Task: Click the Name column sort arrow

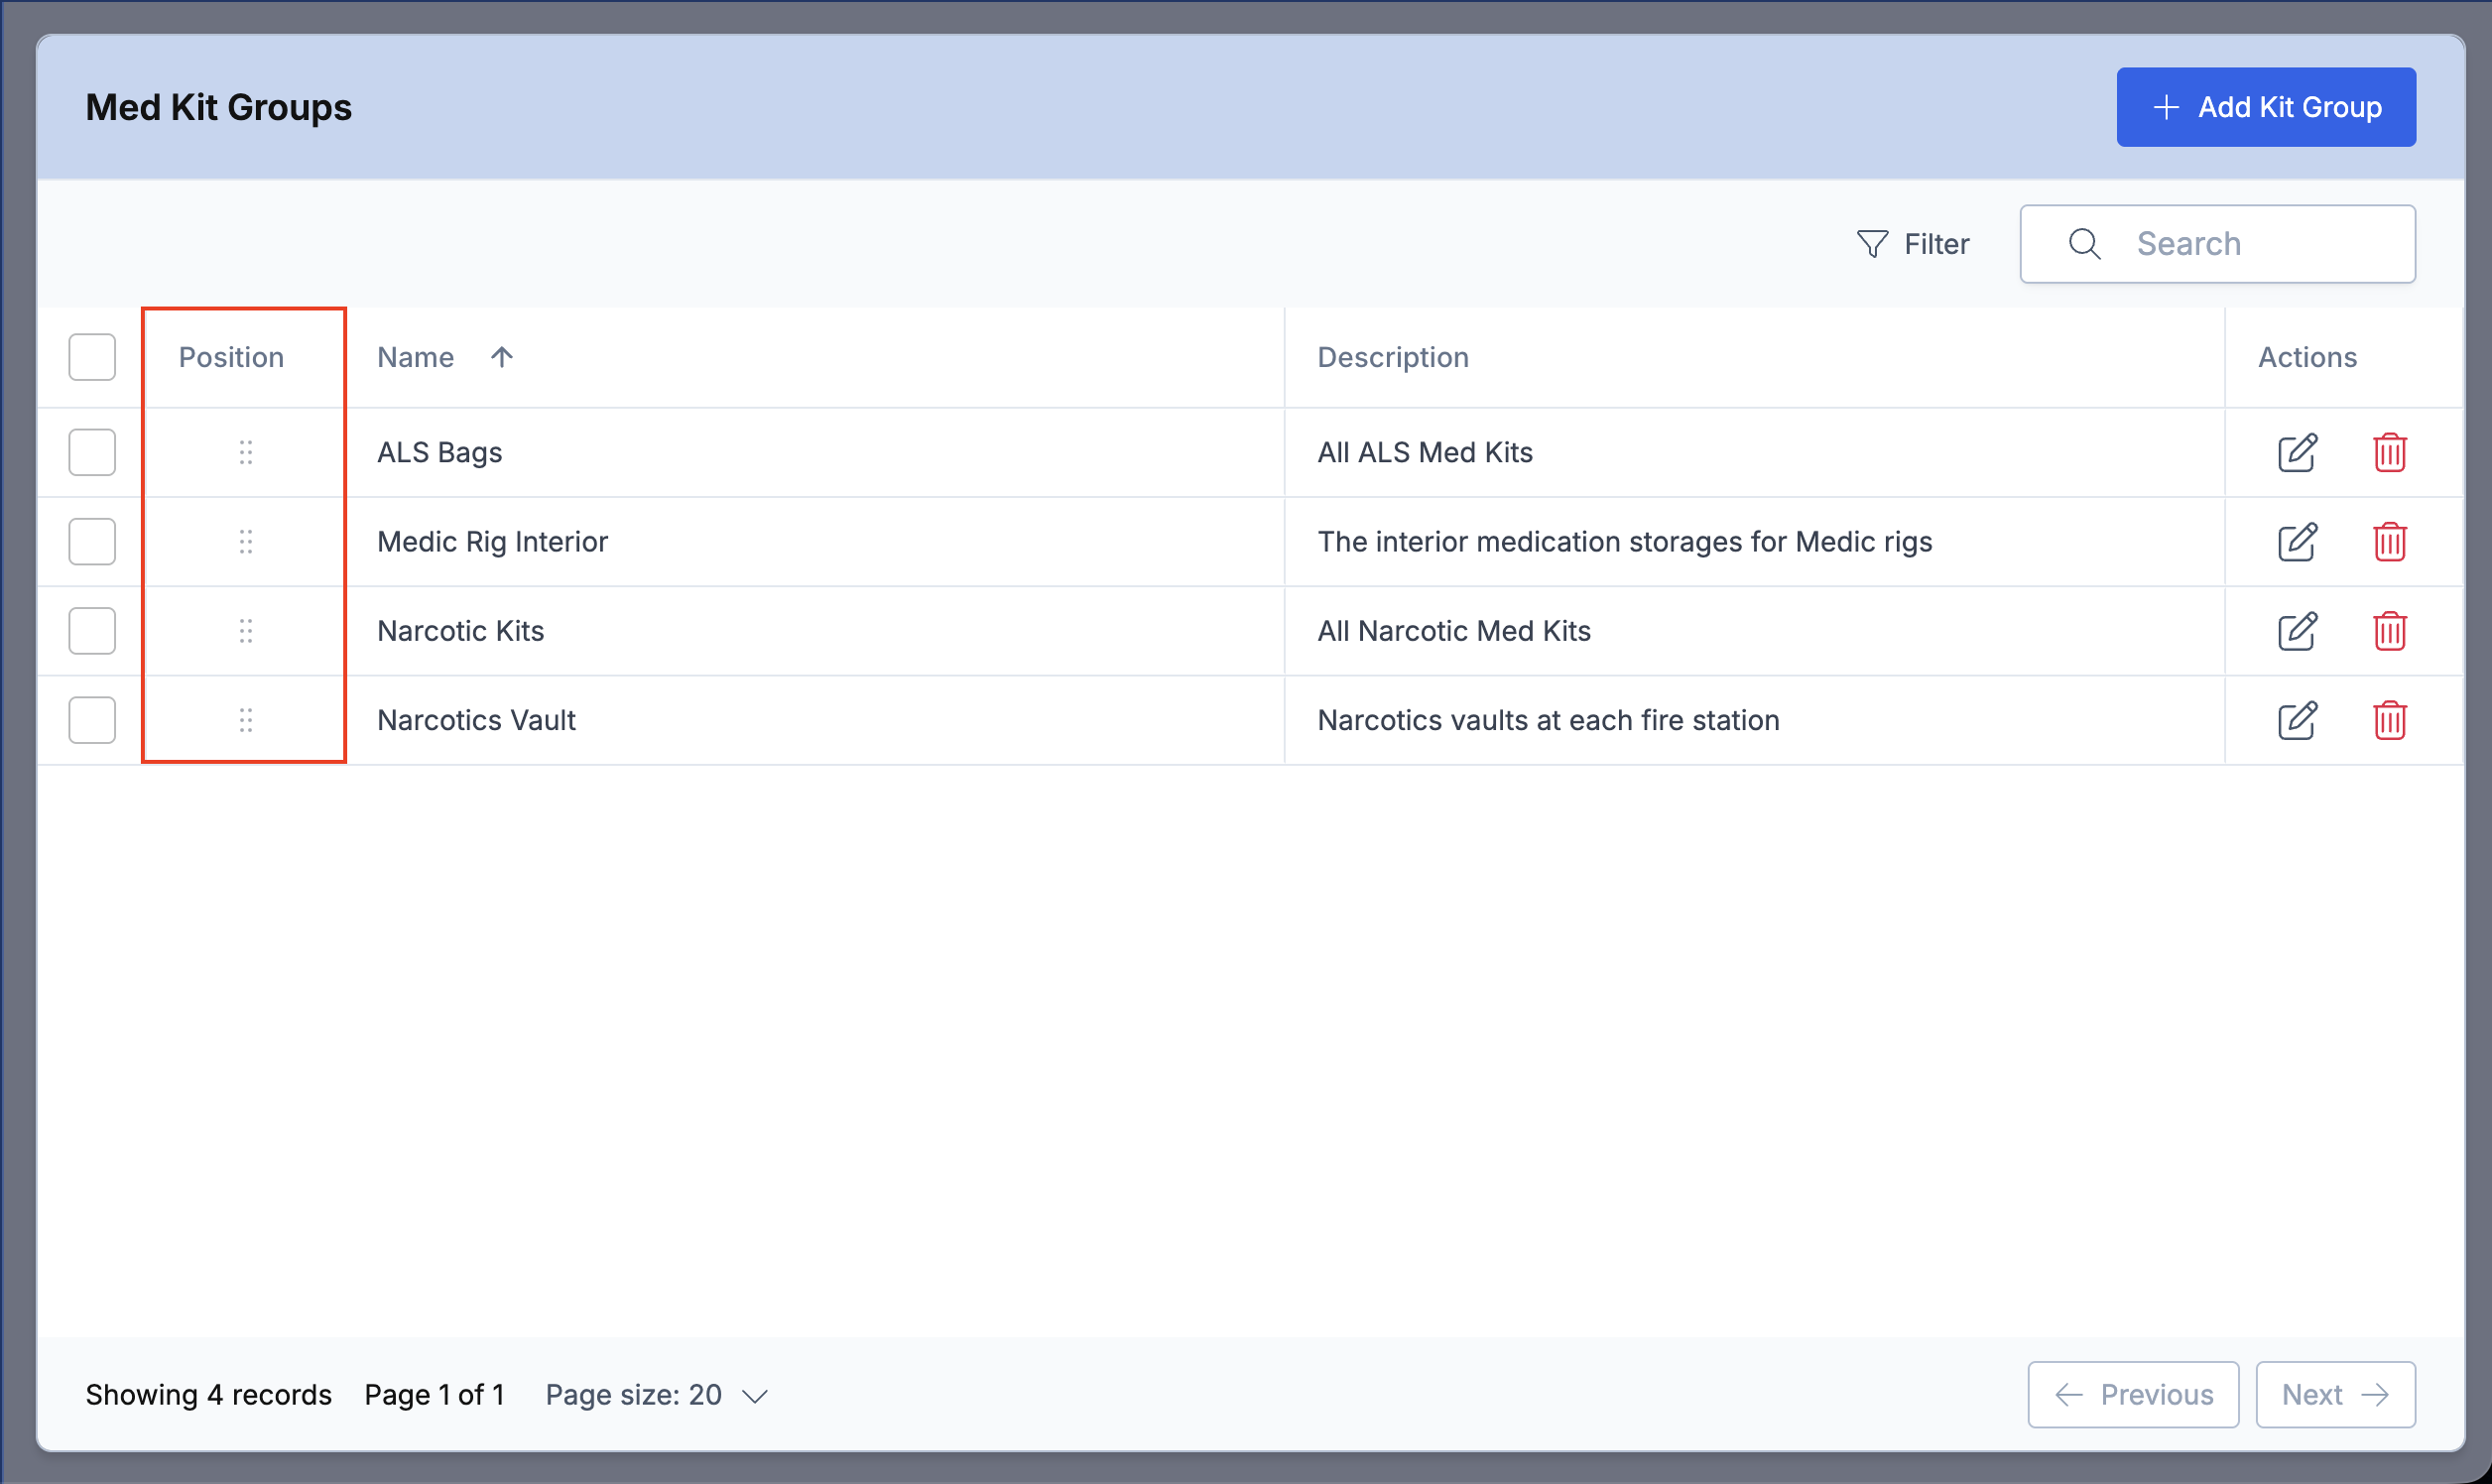Action: 502,357
